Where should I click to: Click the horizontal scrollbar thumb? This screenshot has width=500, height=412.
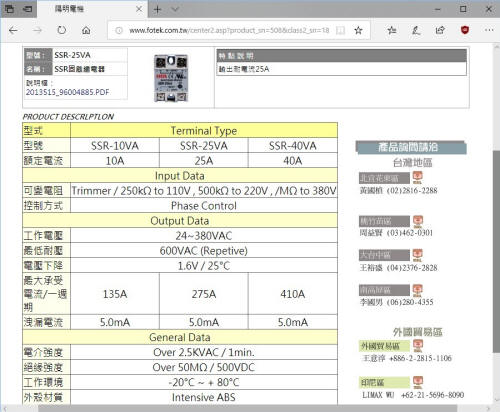click(x=247, y=408)
